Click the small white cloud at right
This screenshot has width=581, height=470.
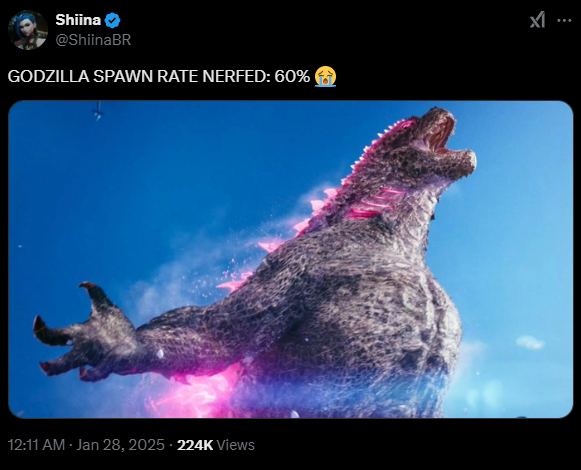(x=530, y=342)
